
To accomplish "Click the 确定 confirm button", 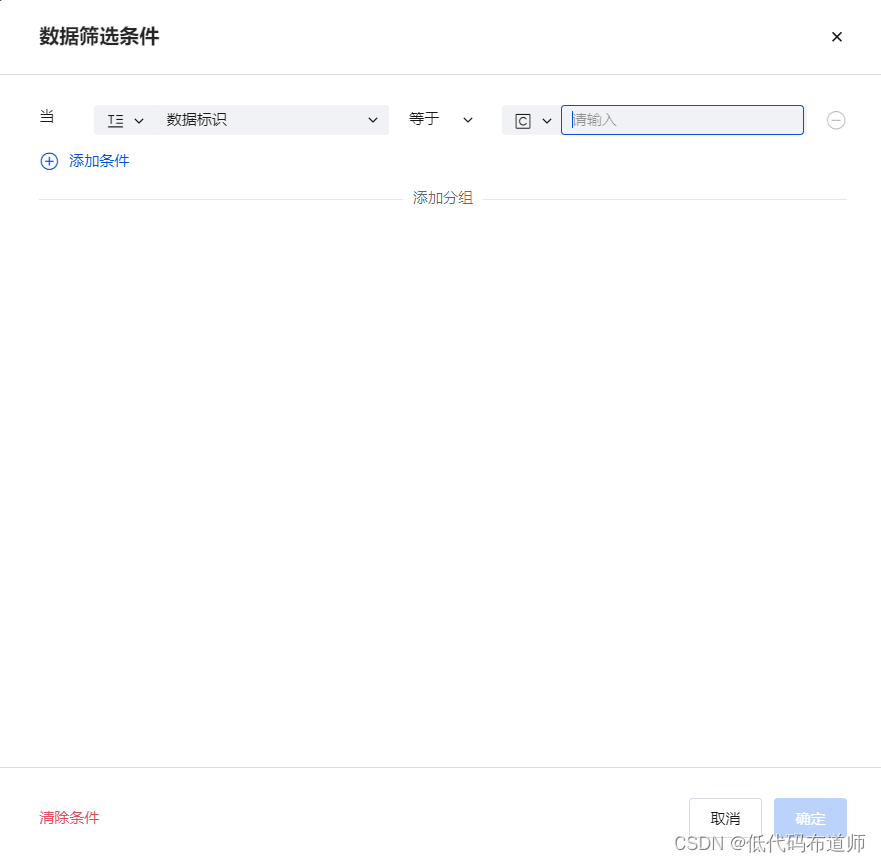I will (x=810, y=817).
